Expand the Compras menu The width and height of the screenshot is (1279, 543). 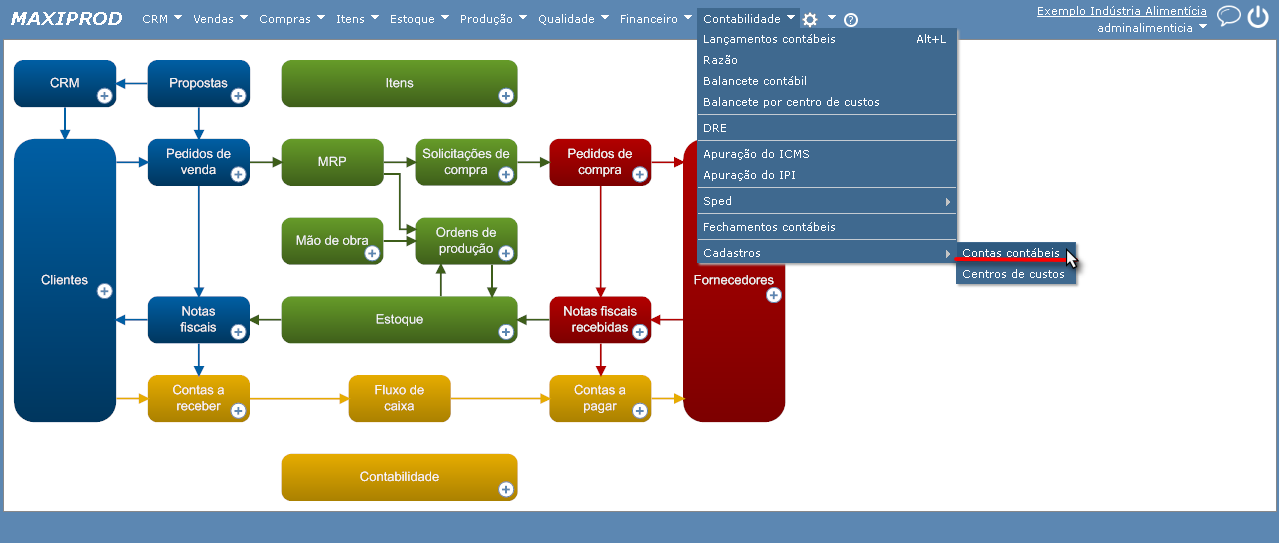pyautogui.click(x=292, y=19)
